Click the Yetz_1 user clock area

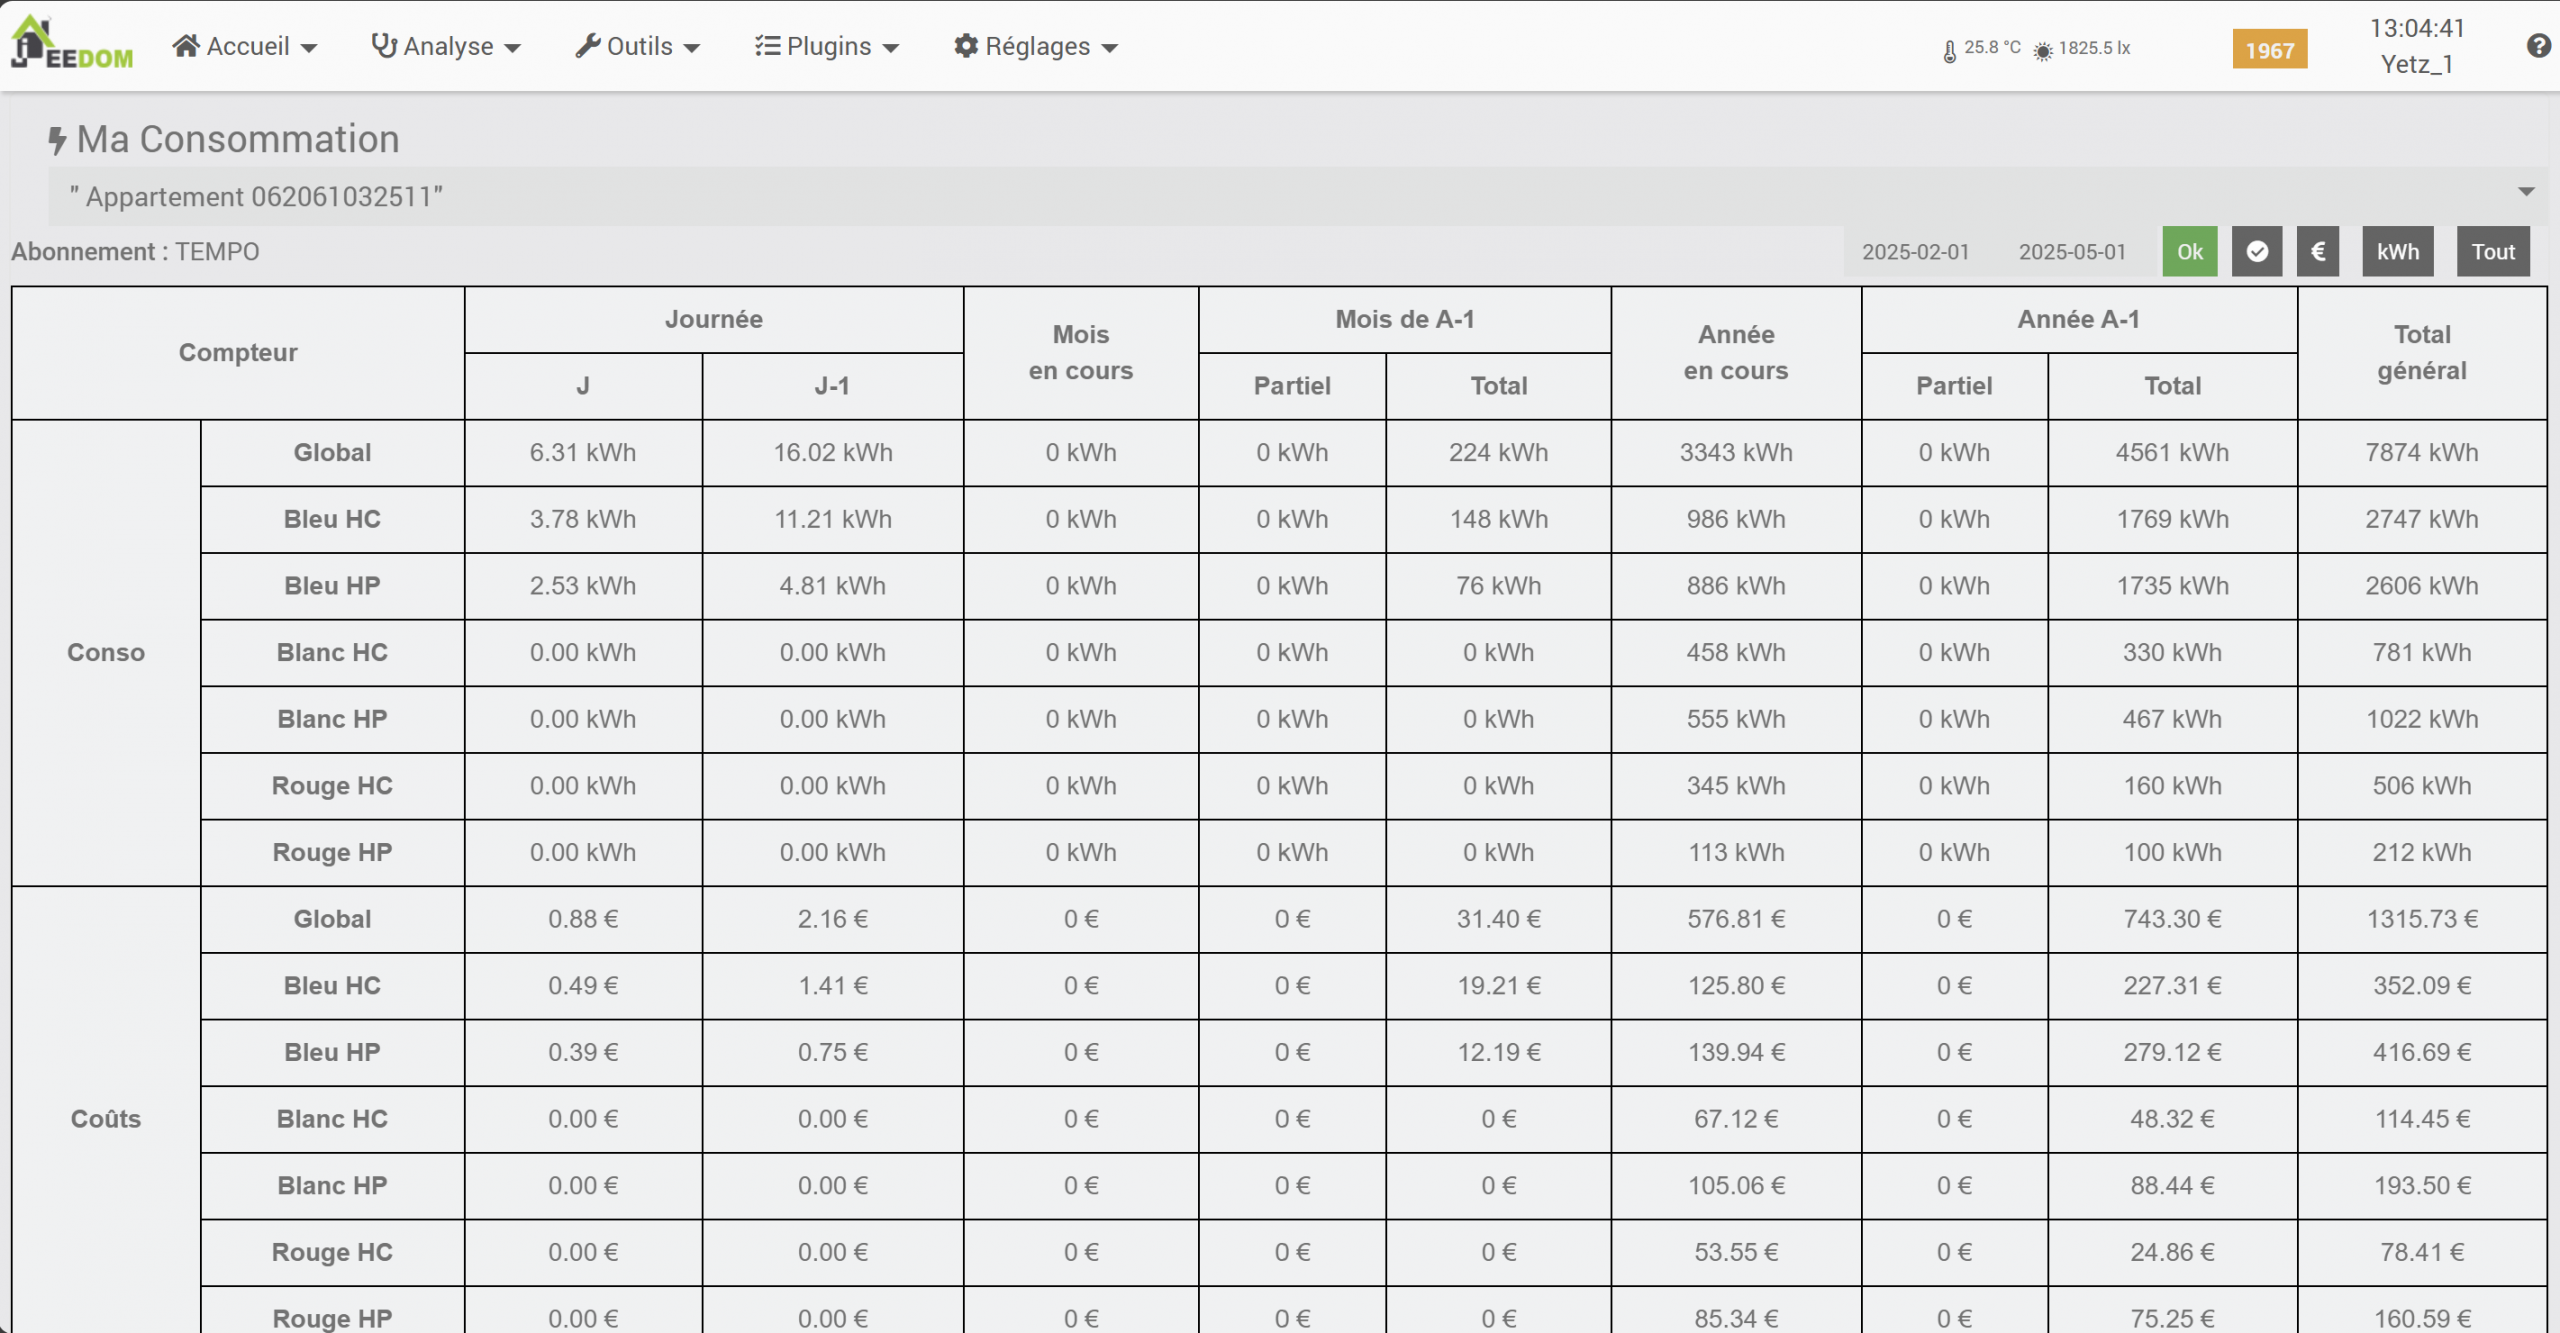point(2416,46)
